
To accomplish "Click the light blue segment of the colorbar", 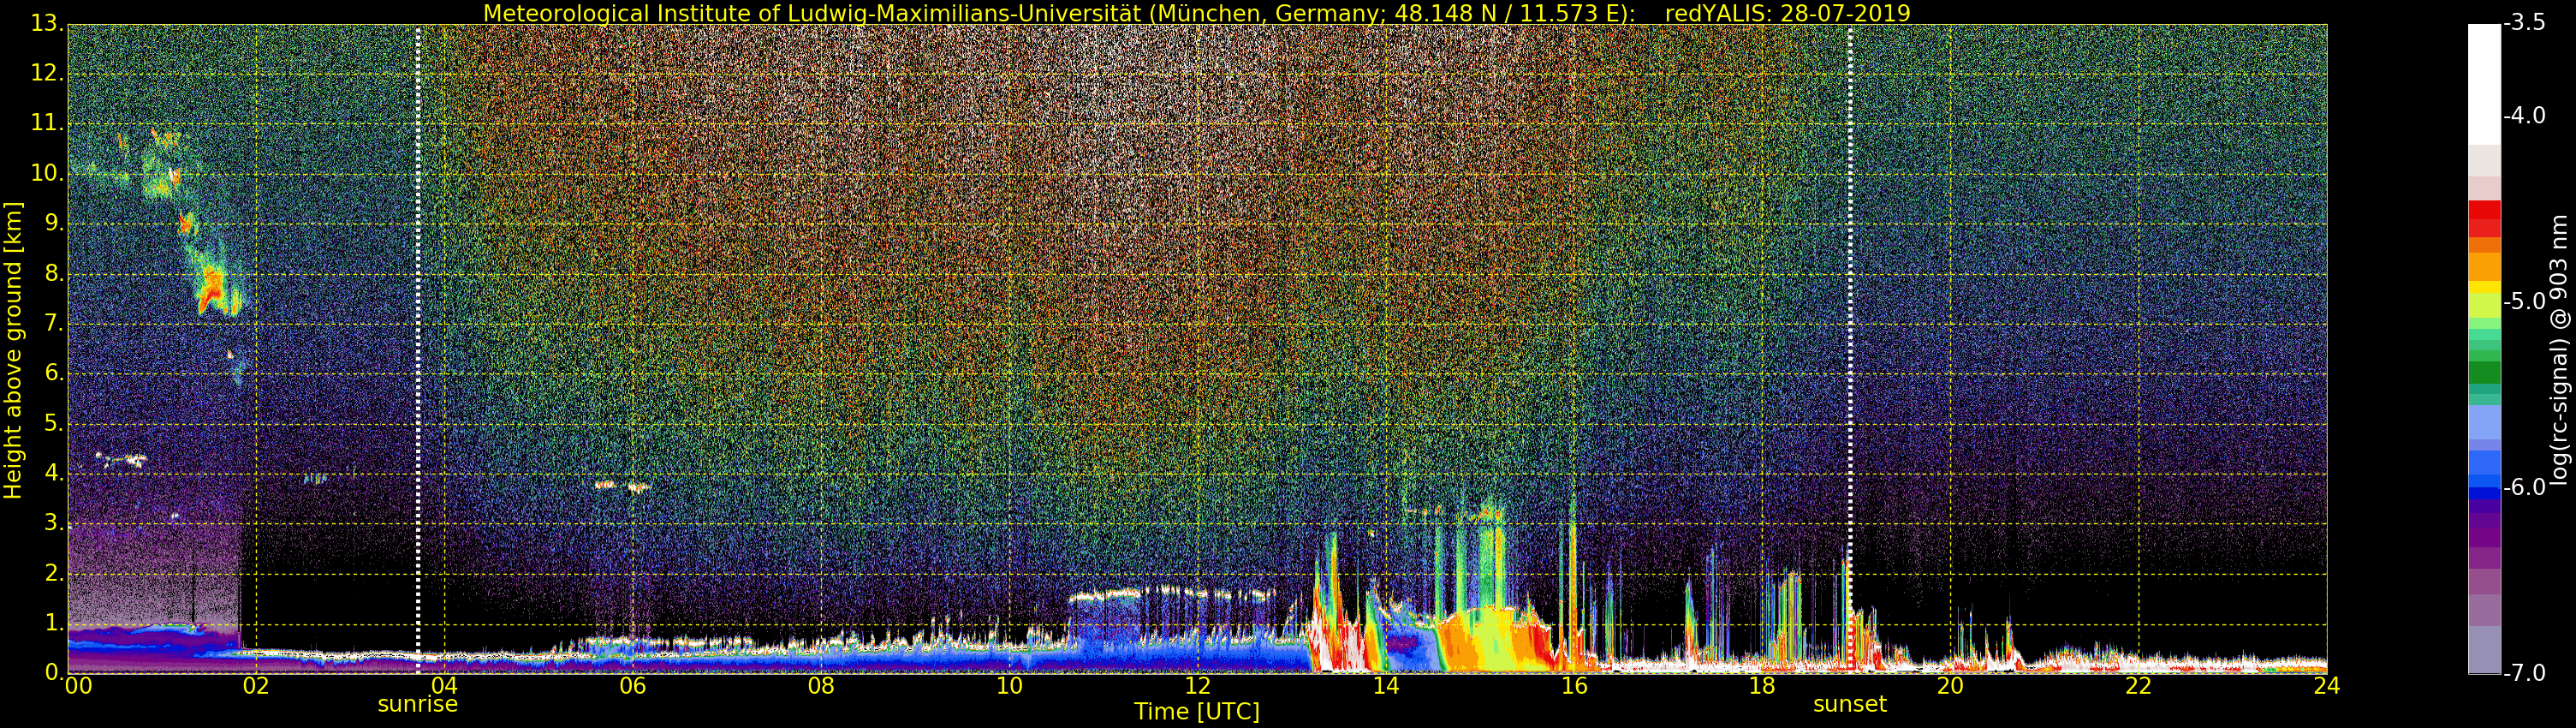I will pyautogui.click(x=2484, y=422).
